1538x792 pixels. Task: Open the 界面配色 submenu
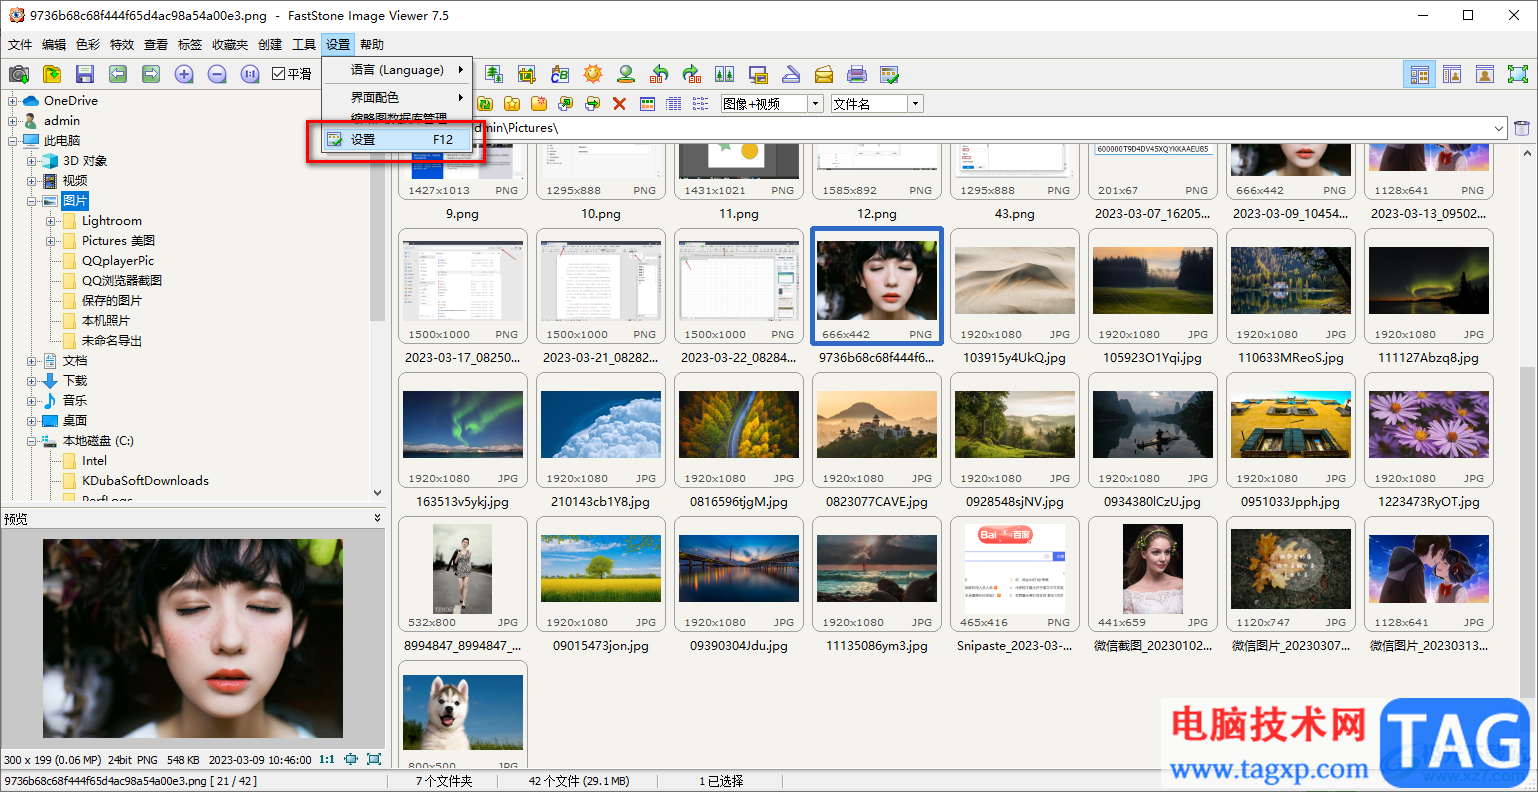[x=397, y=97]
